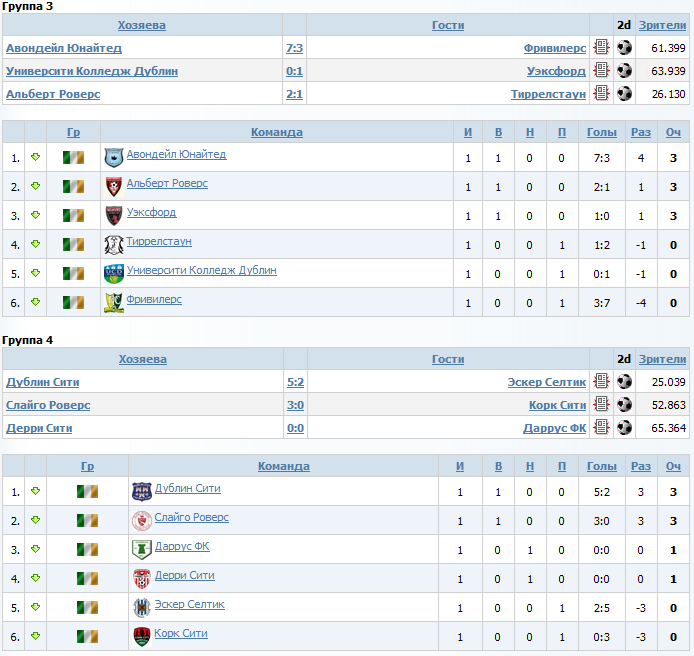The width and height of the screenshot is (694, 656).
Task: Click the 2D ball icon for Университи Колледж Дублин–Уэксфорд
Action: tap(624, 70)
